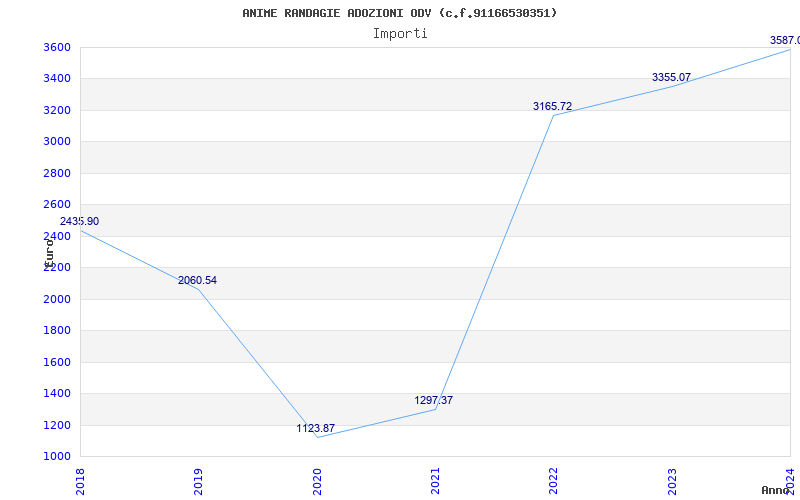Select the 3587 data label at top right
The image size is (800, 500).
point(785,40)
